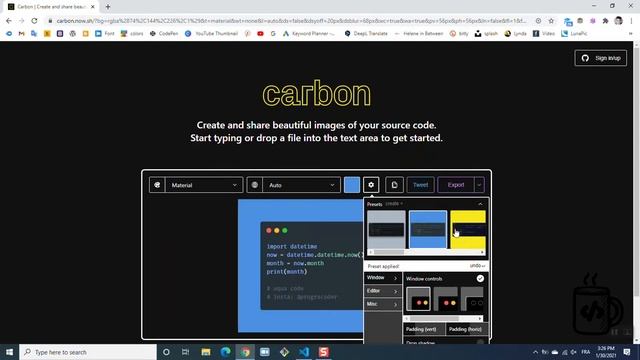Open the Material theme dropdown
640x360 pixels.
click(x=204, y=185)
